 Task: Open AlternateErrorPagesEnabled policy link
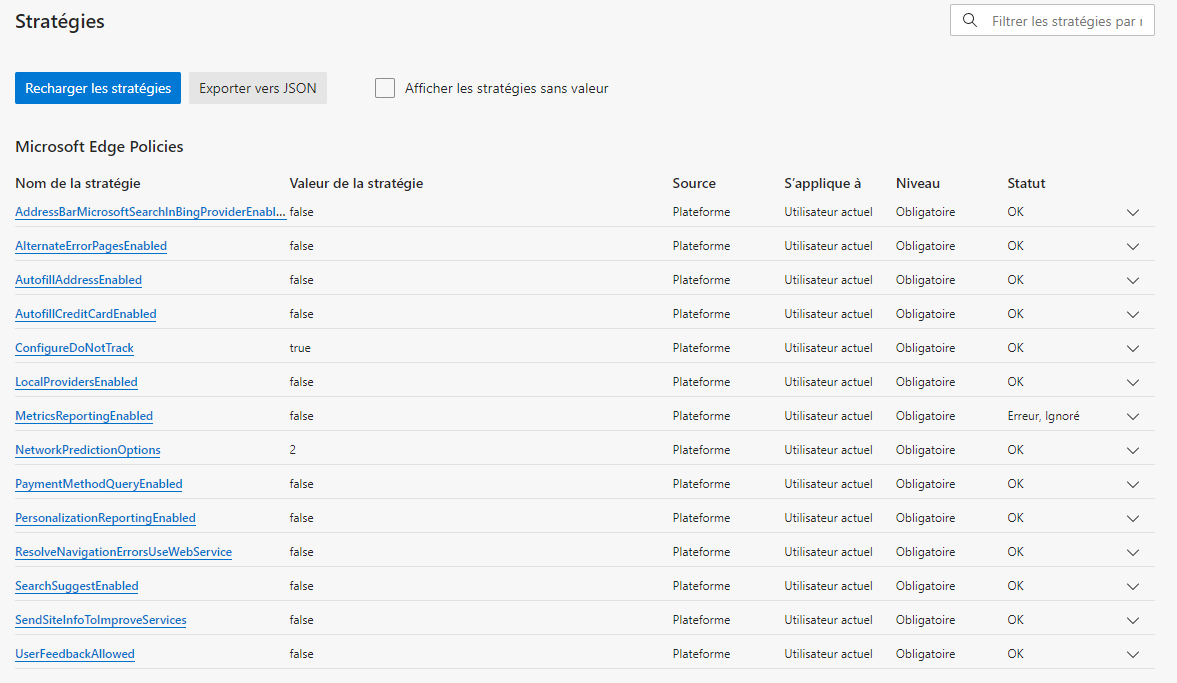(91, 245)
